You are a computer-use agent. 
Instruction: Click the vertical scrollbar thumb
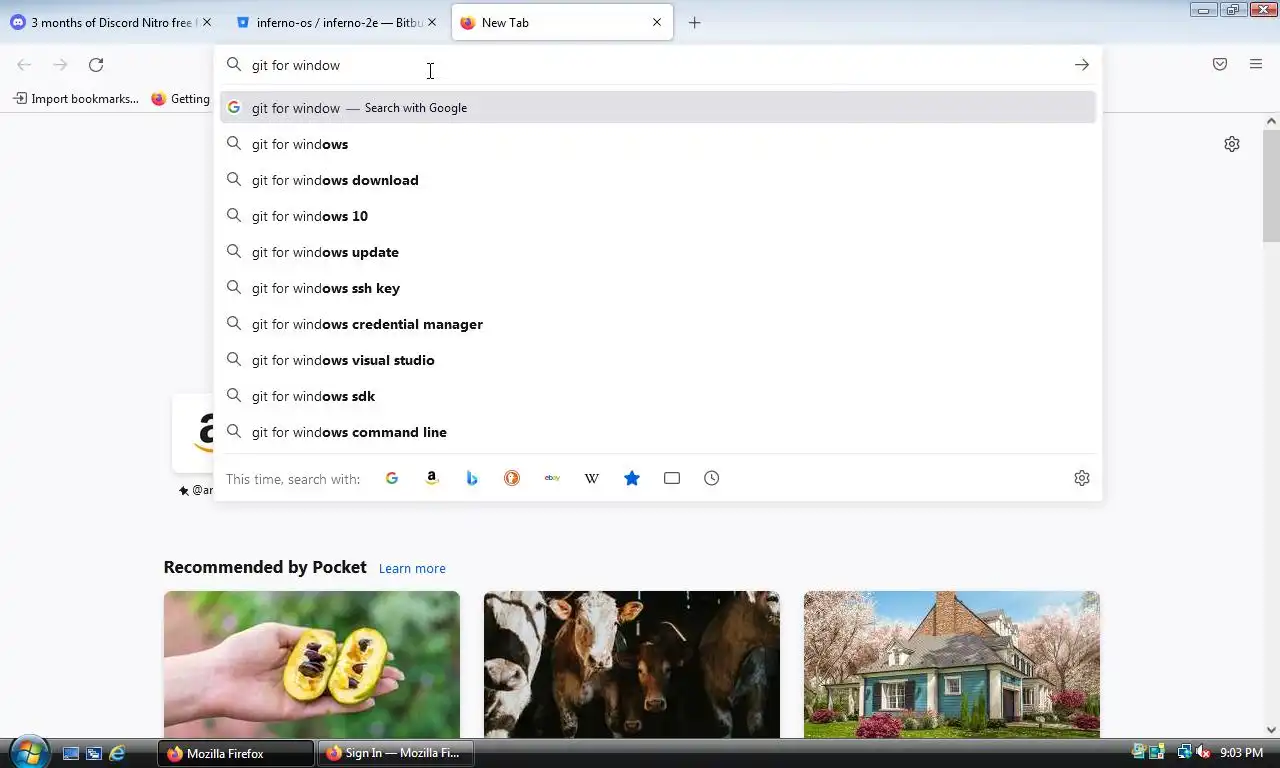[x=1271, y=185]
